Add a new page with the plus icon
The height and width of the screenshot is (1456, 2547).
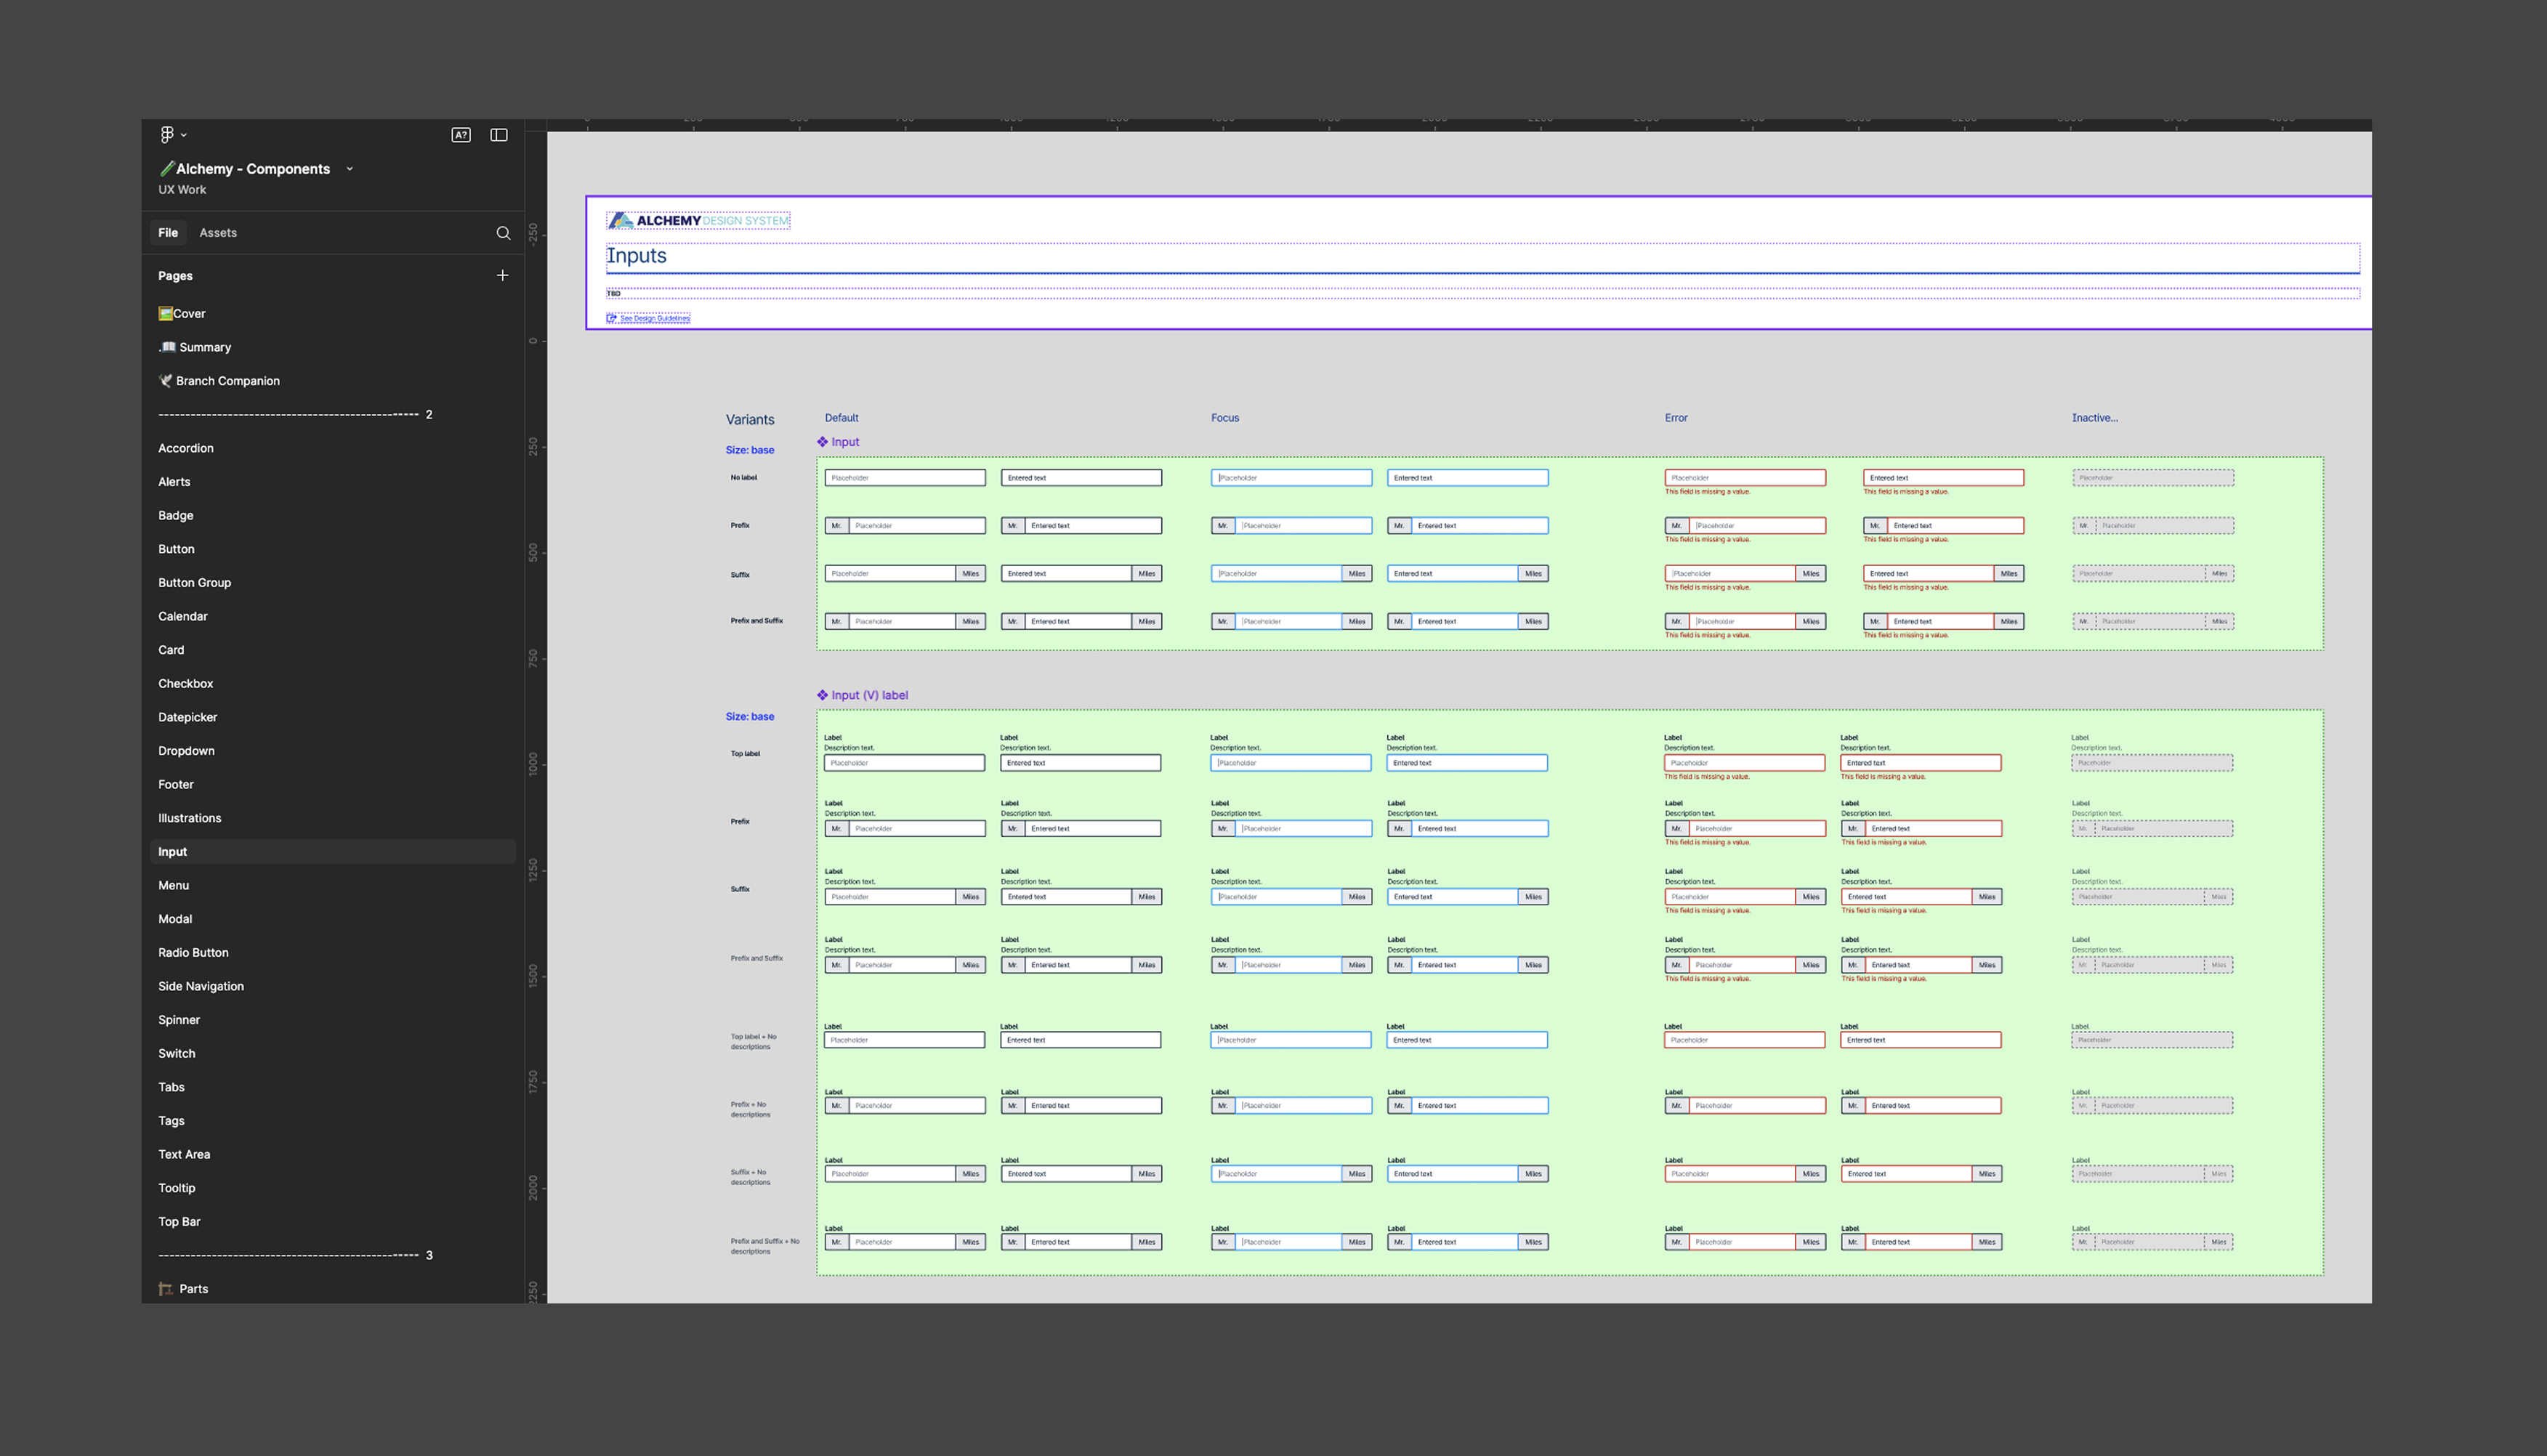coord(502,275)
